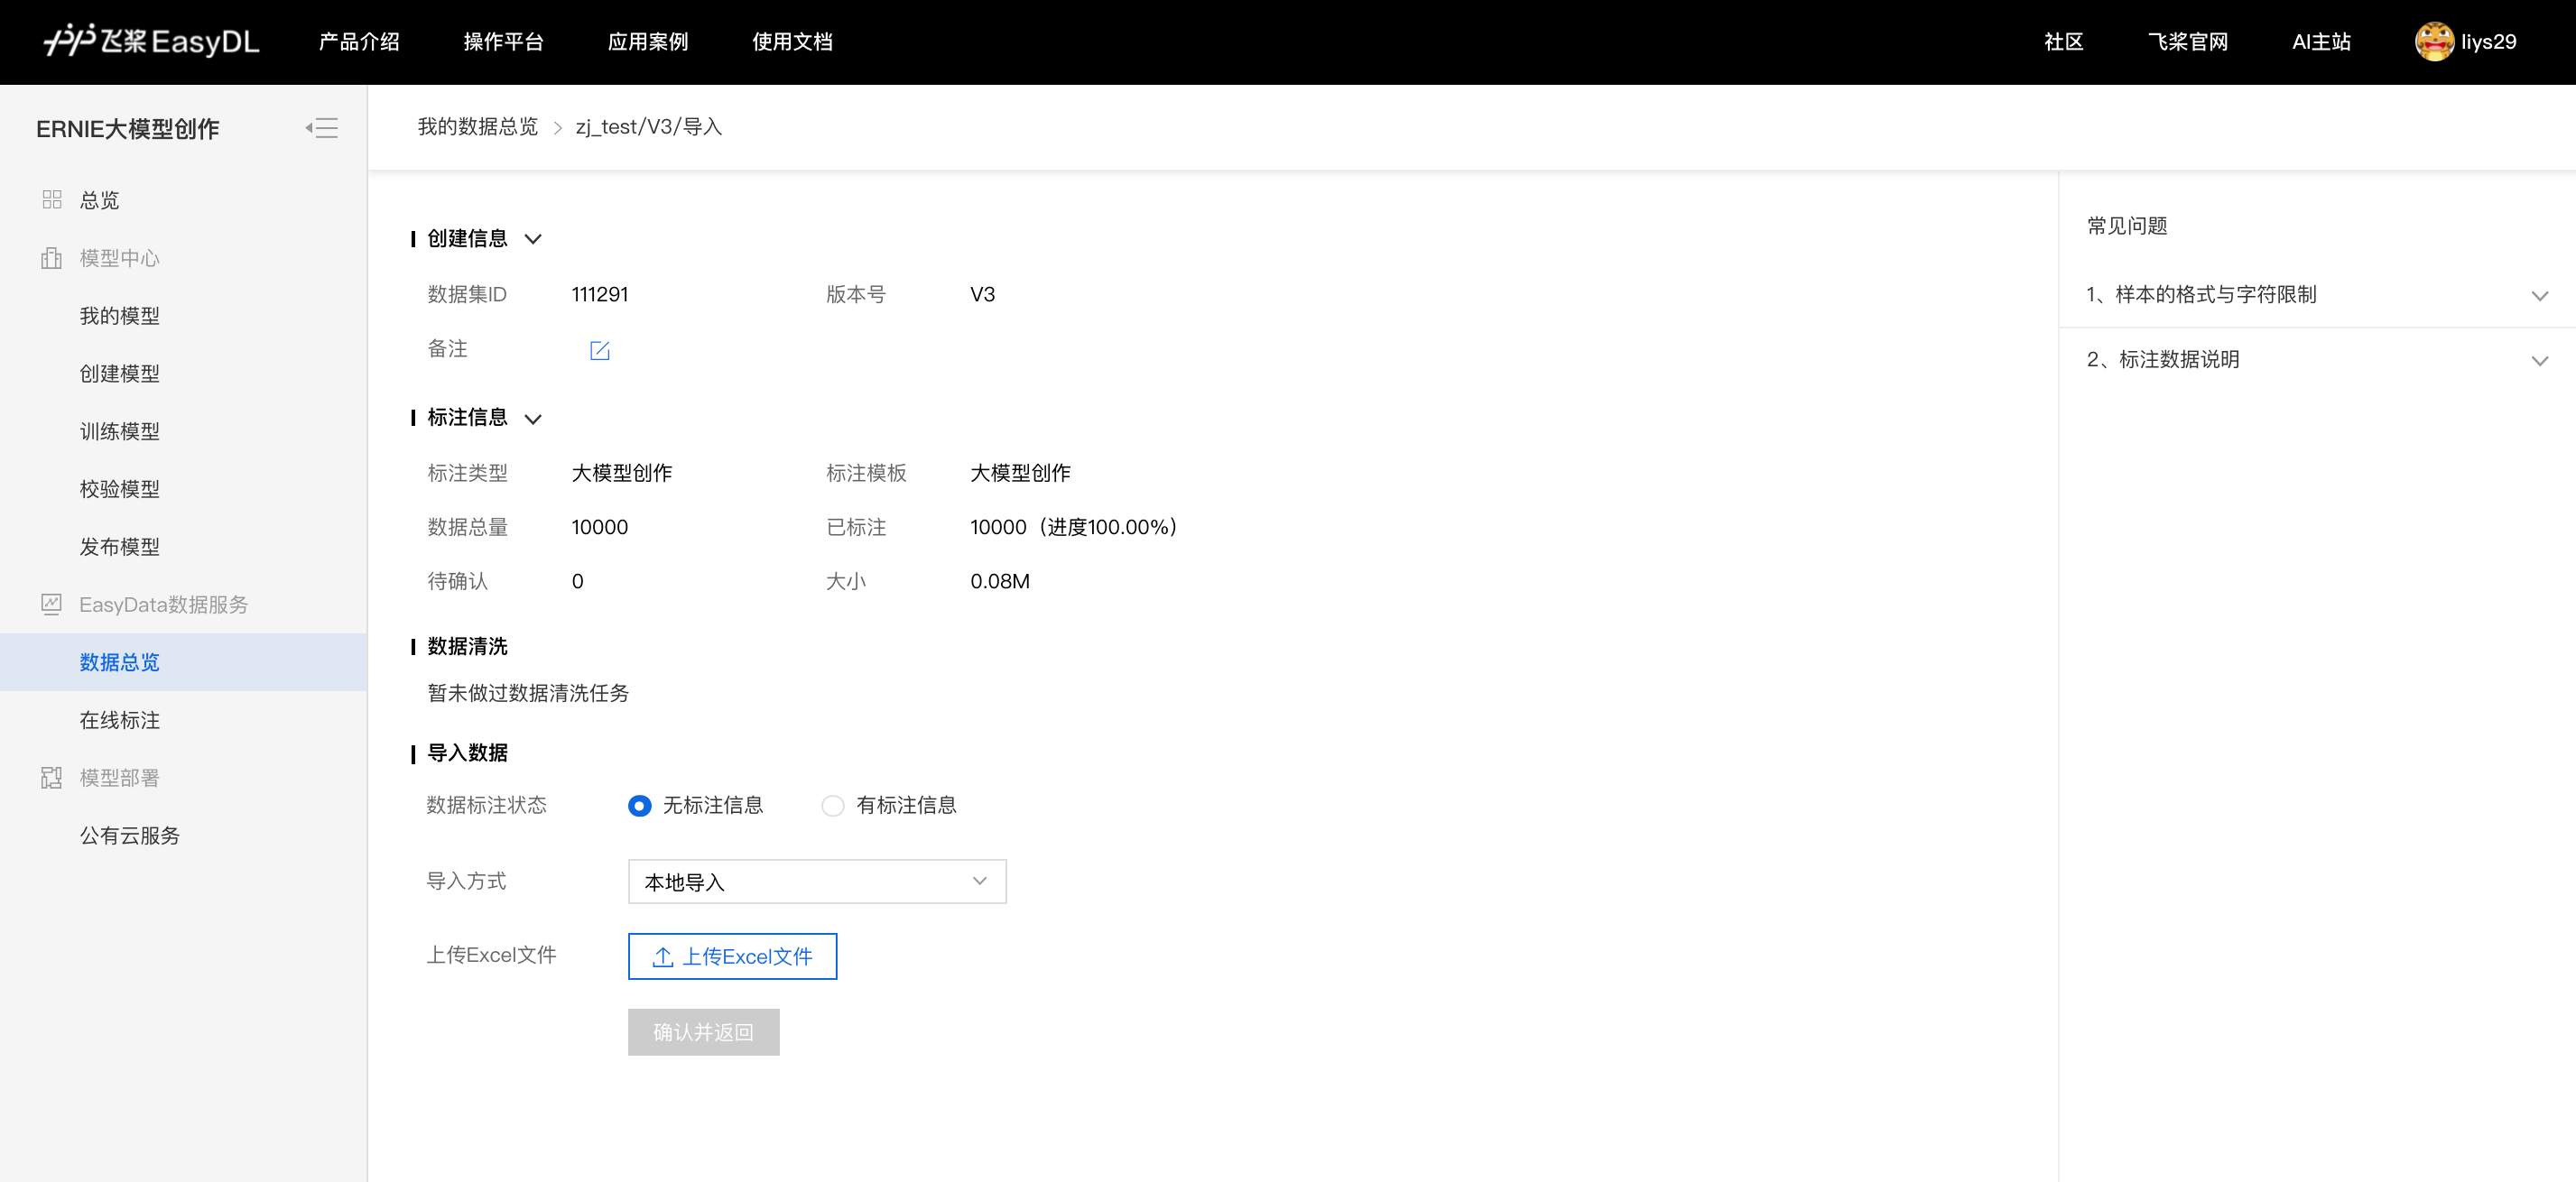Select 数据总览 in the sidebar
Image resolution: width=2576 pixels, height=1182 pixels.
click(x=183, y=662)
